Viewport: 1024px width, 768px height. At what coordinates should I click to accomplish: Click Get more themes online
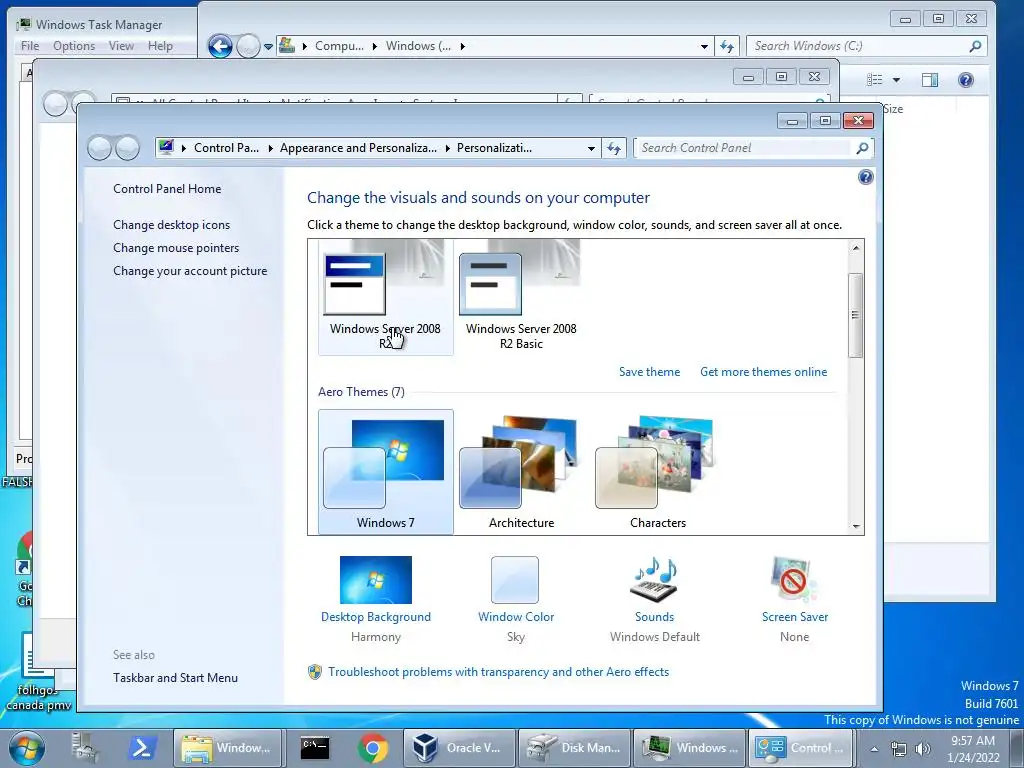[x=763, y=372]
